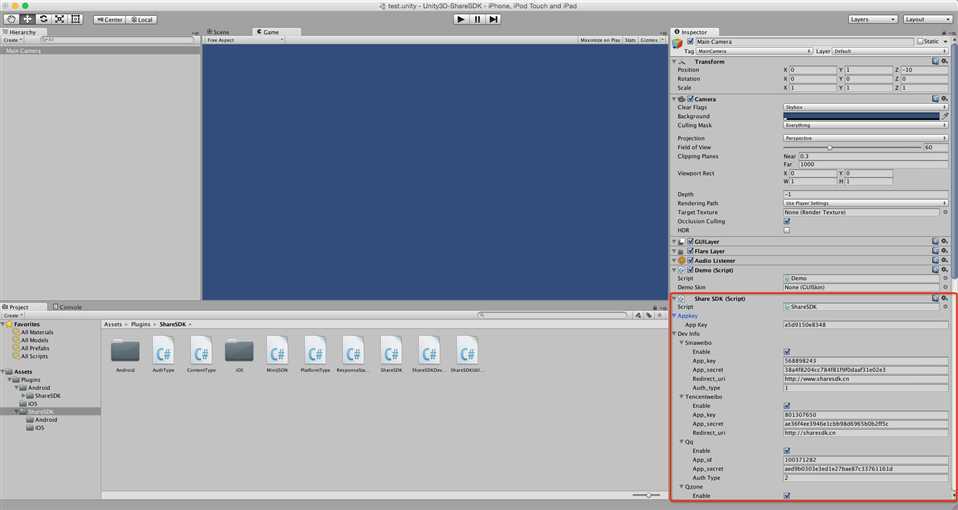
Task: Pause the game with the Pause button
Action: pyautogui.click(x=477, y=20)
